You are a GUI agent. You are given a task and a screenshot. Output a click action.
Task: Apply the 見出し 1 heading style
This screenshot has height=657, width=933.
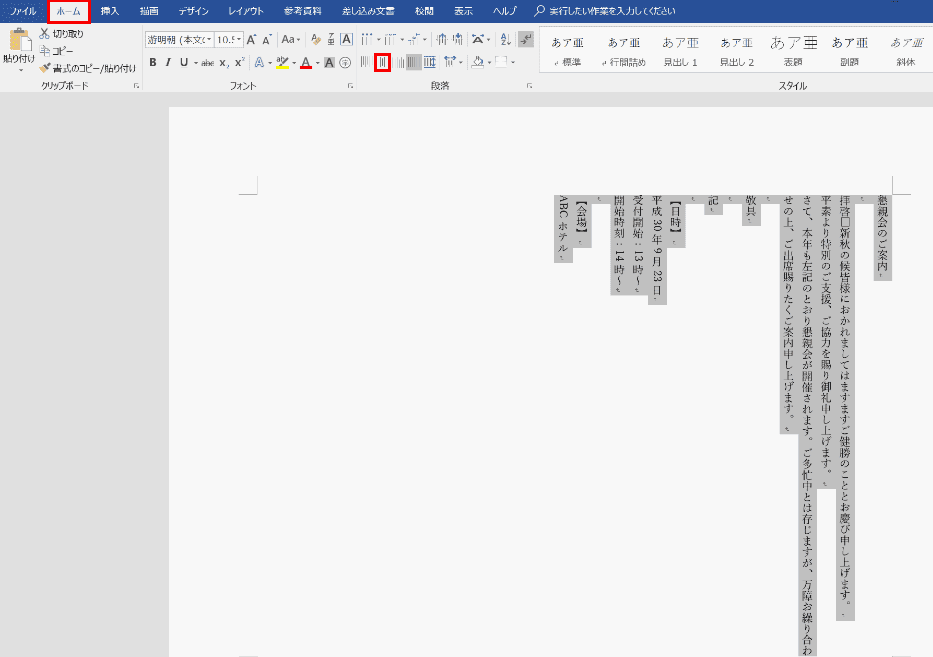click(680, 51)
